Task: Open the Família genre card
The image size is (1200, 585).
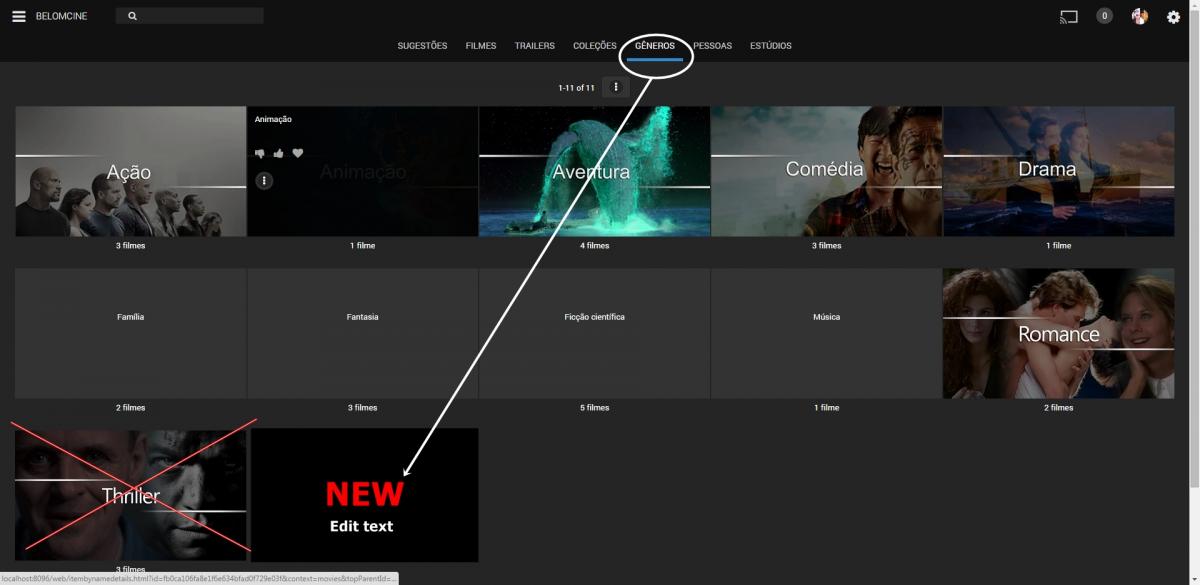Action: click(x=131, y=333)
